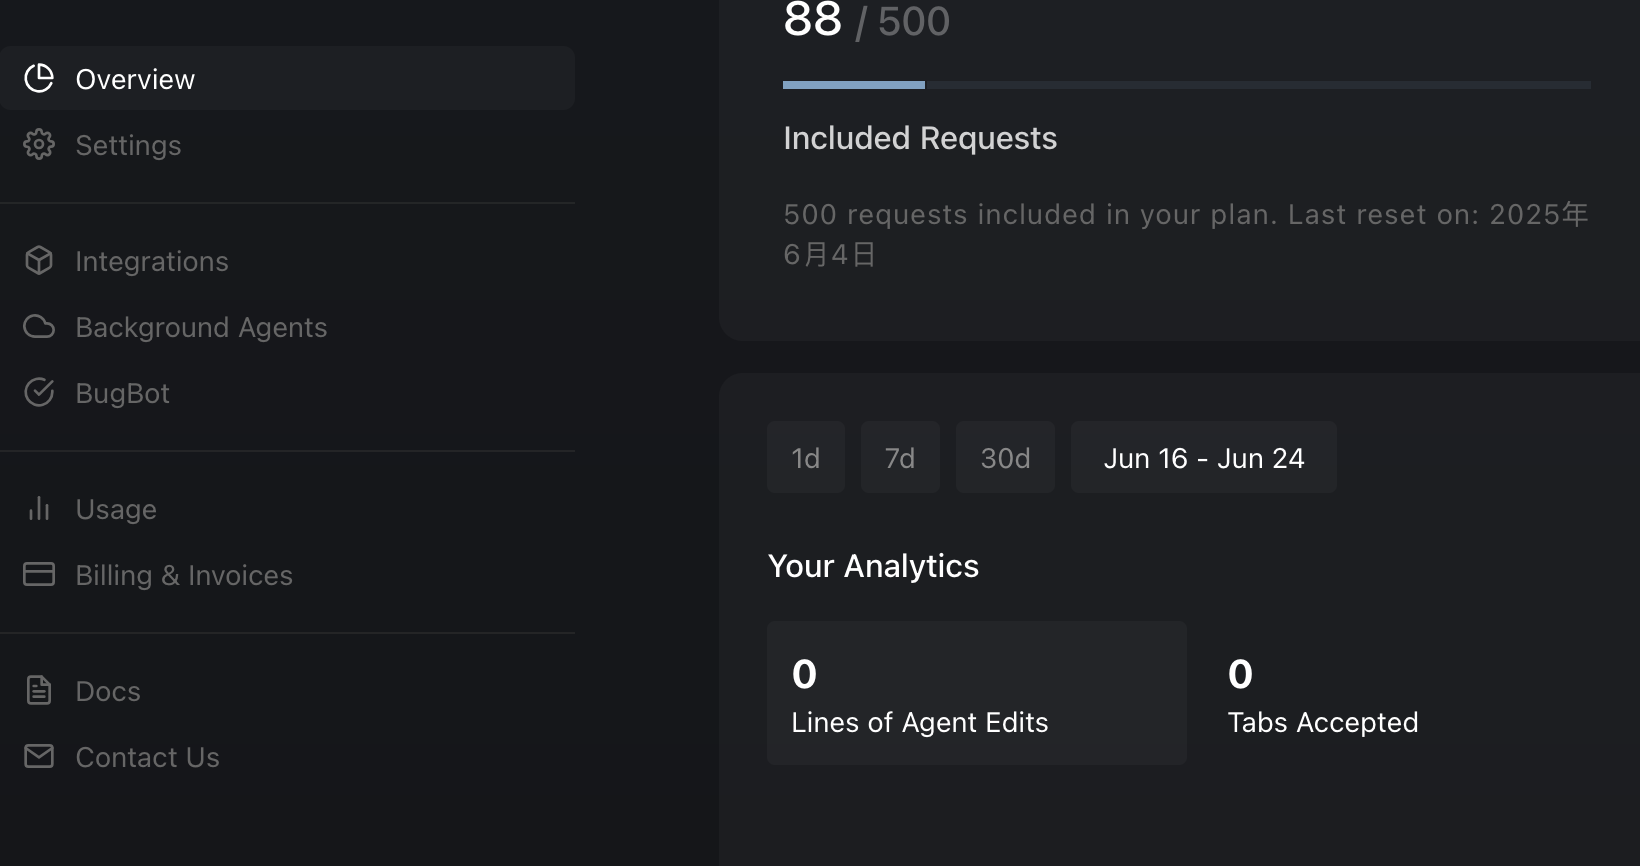Click the included requests progress bar
Screen dimensions: 1640x866
coord(1187,85)
